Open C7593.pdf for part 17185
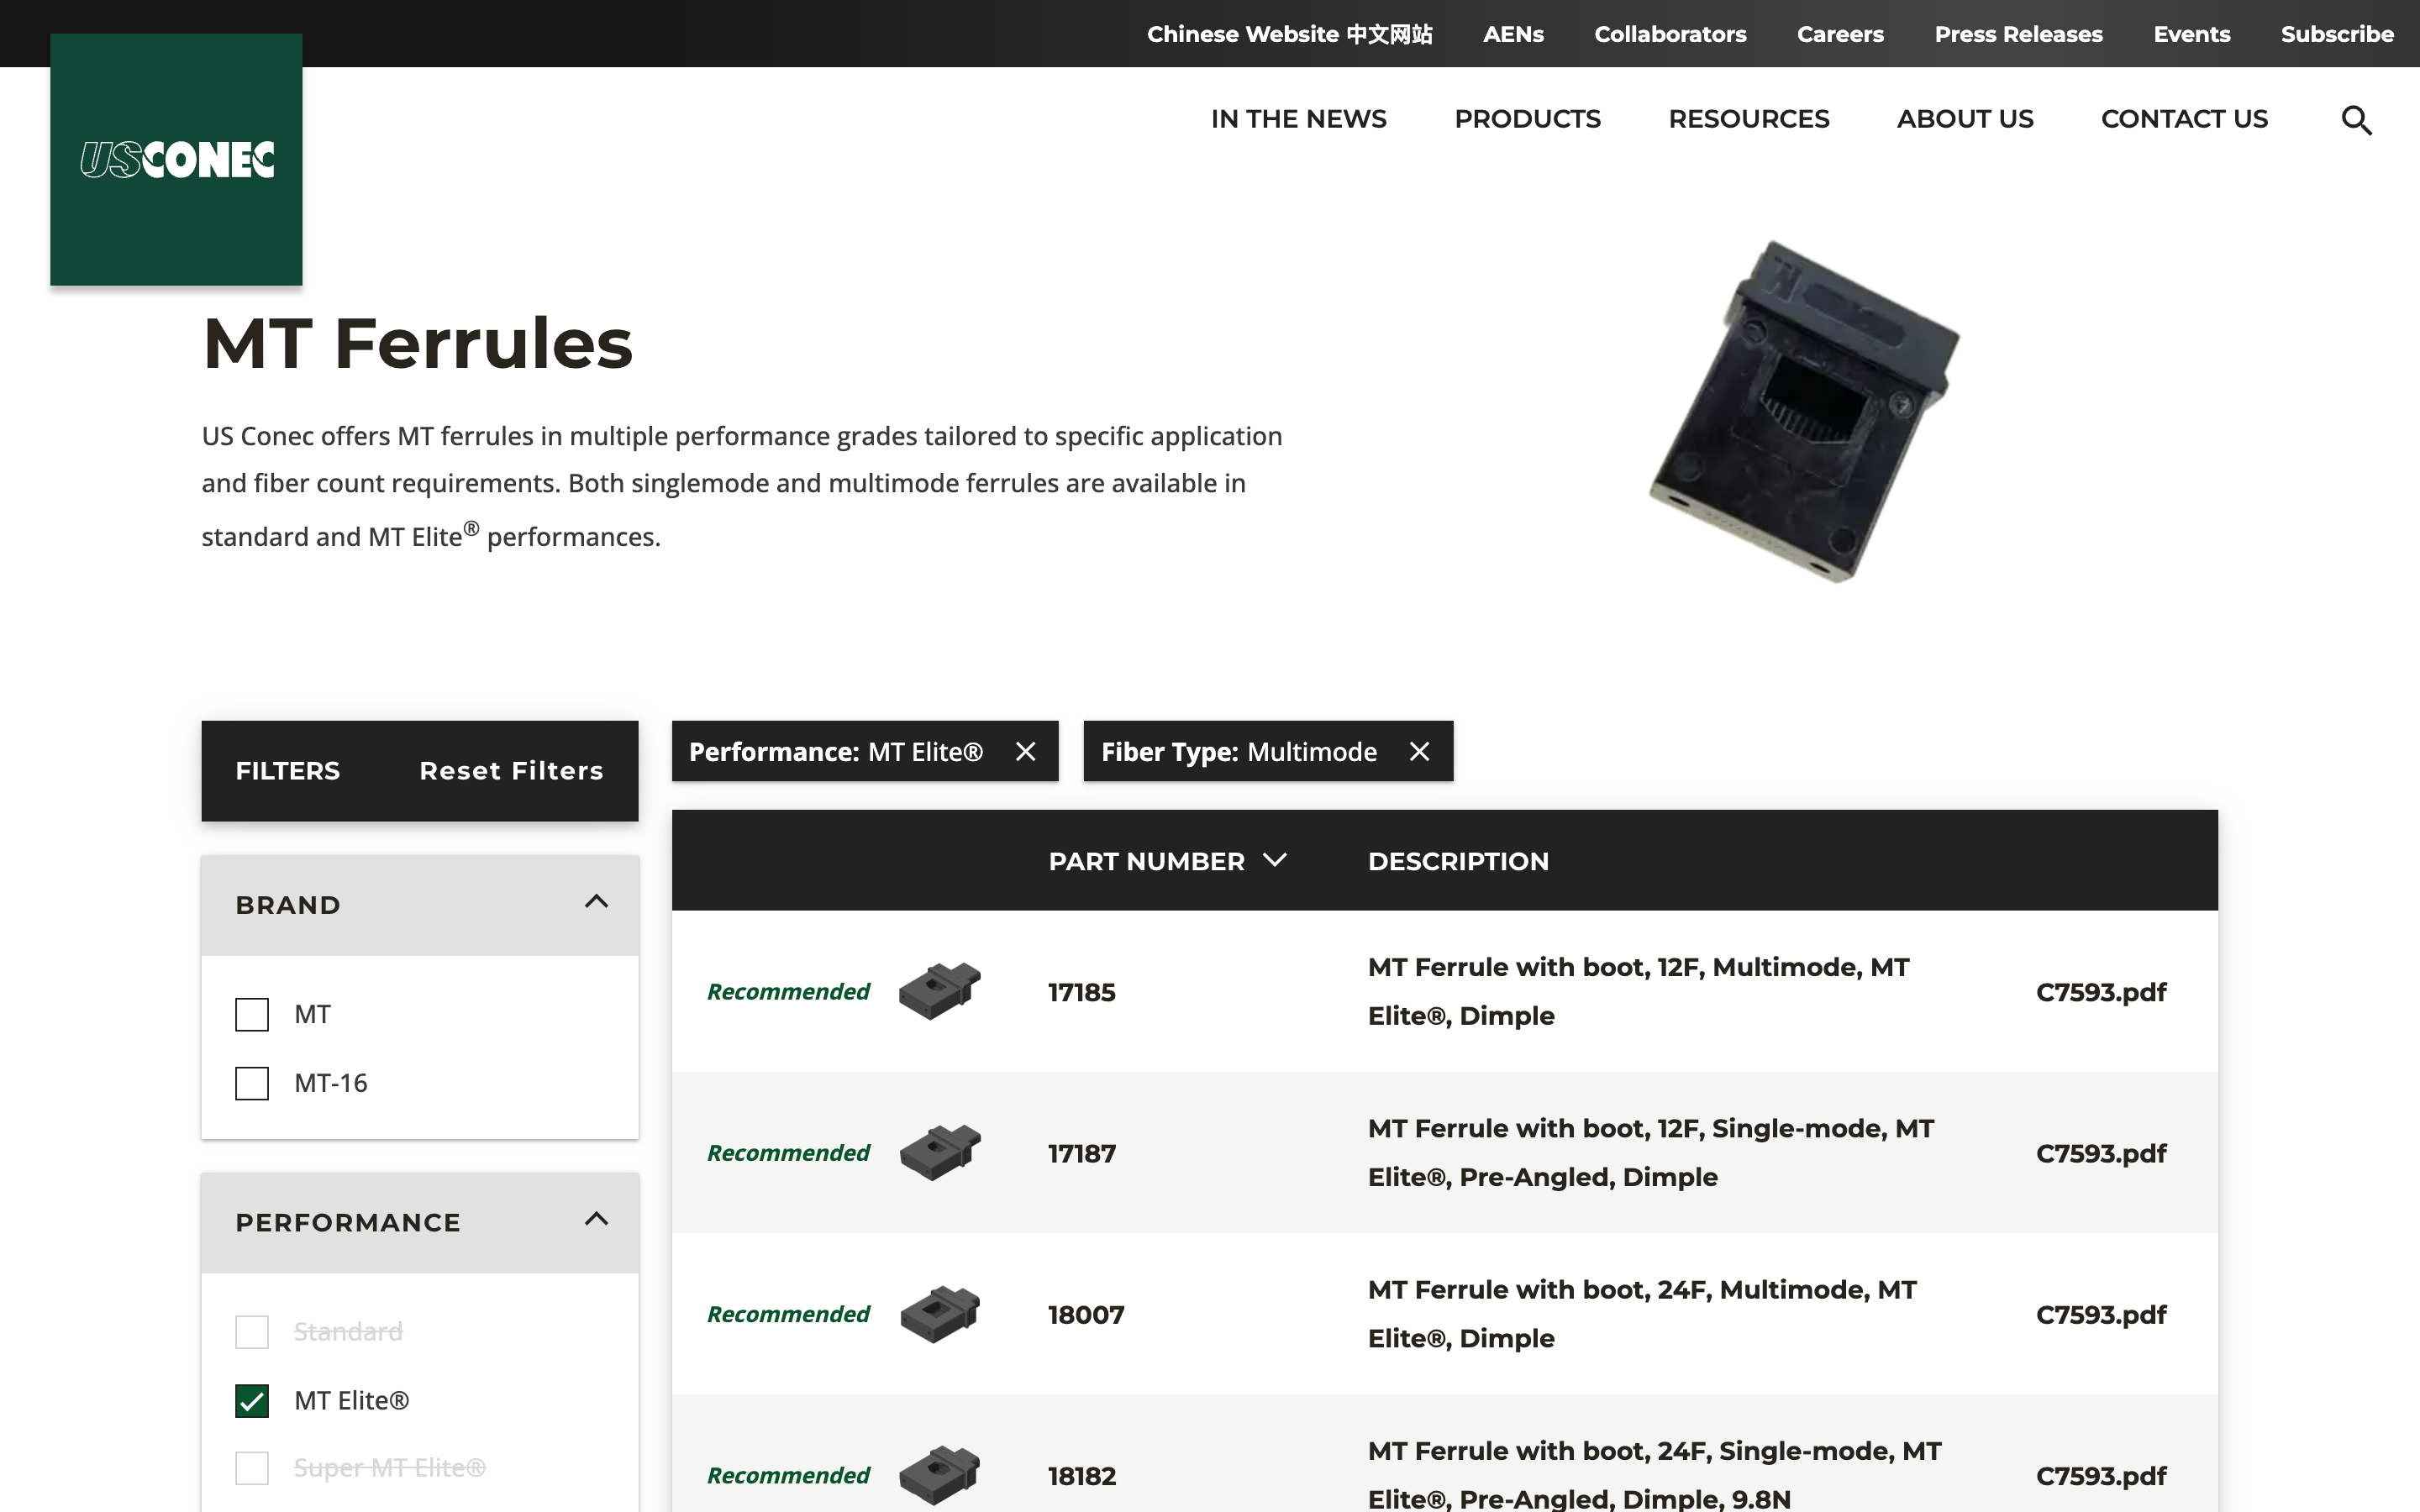Viewport: 2420px width, 1512px height. tap(2101, 992)
